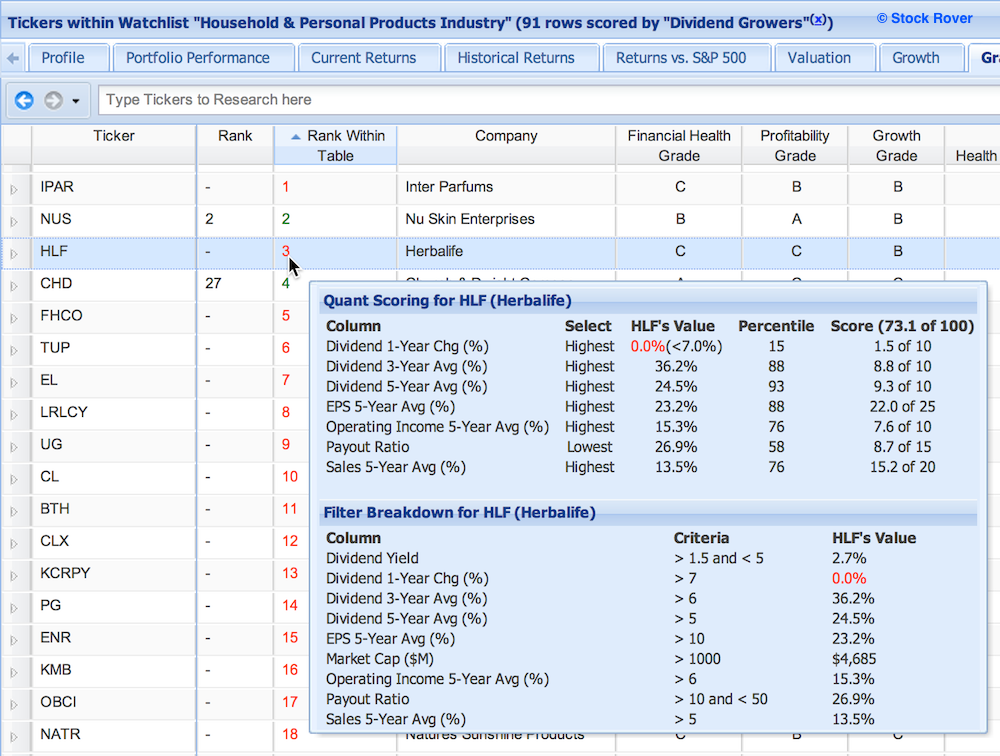Expand the UG row
This screenshot has height=756, width=1000.
(x=14, y=447)
